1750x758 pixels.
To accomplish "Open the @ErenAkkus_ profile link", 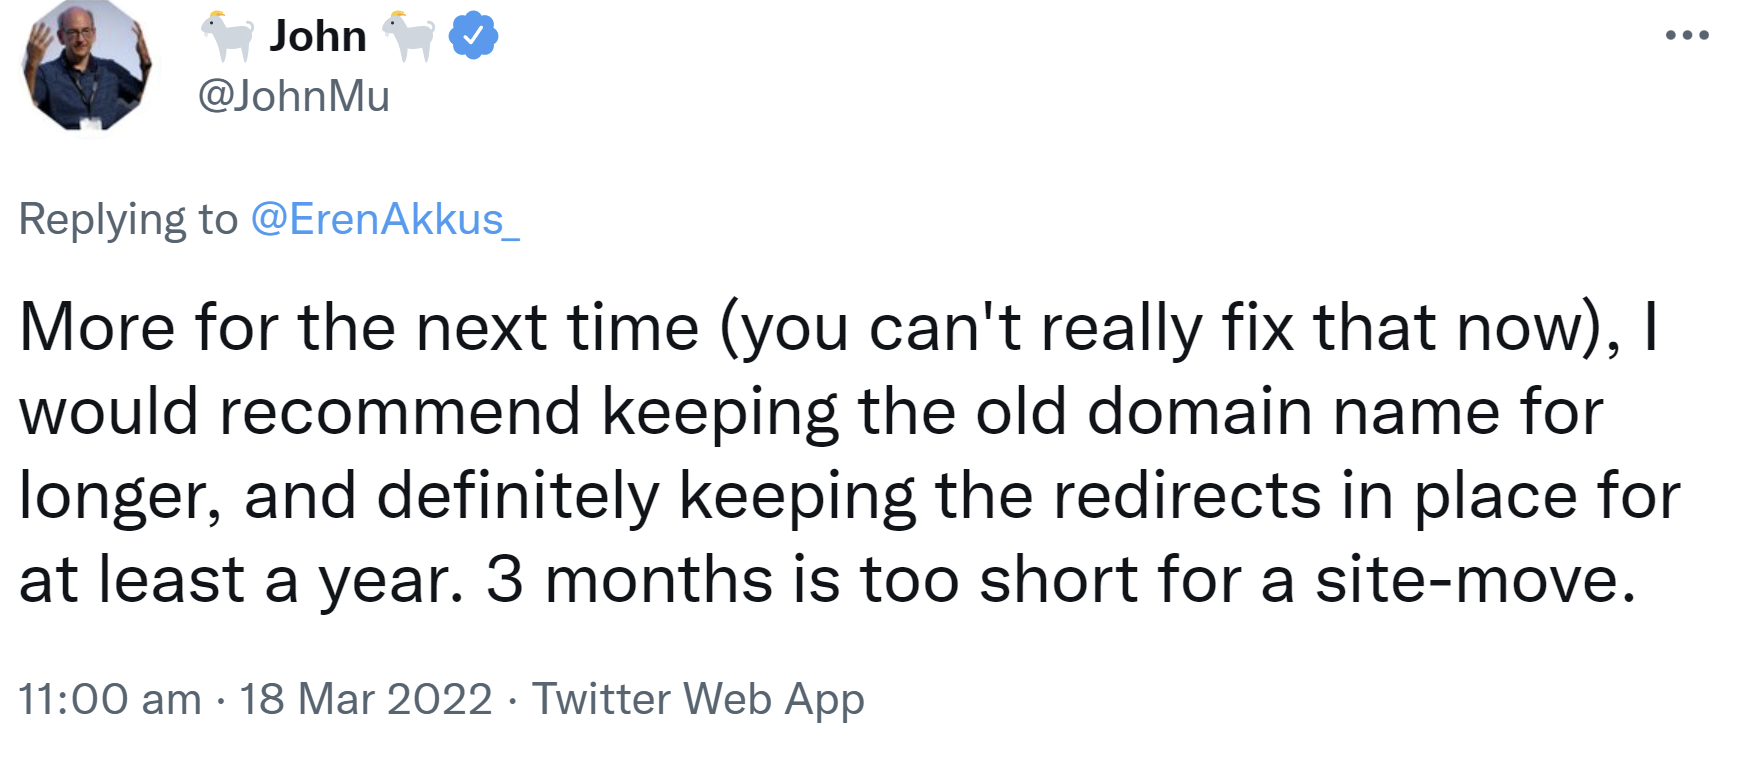I will click(x=385, y=220).
